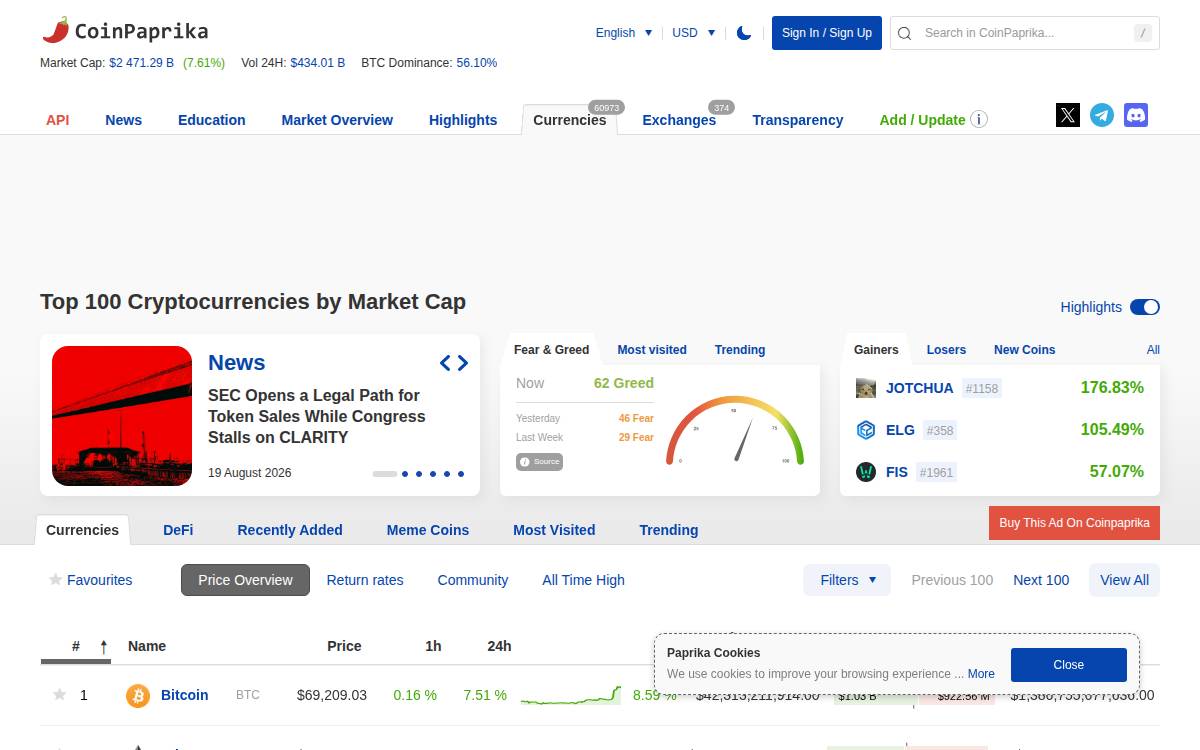Open the DeFi list tab

(178, 530)
